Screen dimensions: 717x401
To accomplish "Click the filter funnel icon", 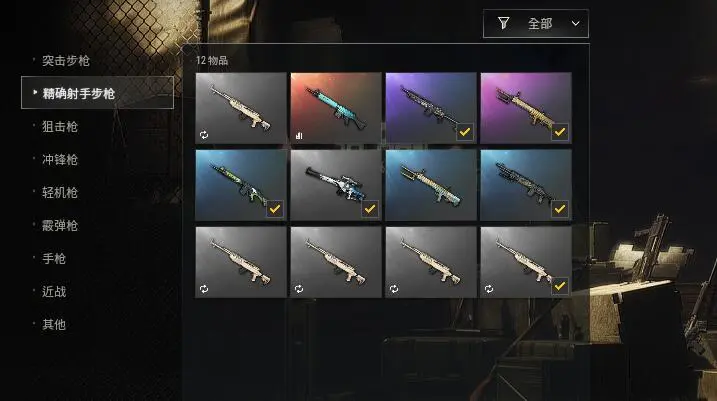I will [x=503, y=23].
